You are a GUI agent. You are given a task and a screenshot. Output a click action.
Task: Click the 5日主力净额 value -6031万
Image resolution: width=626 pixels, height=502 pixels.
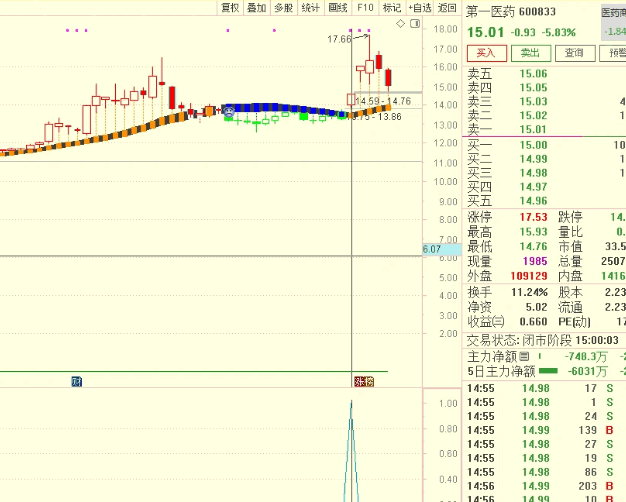pos(587,371)
